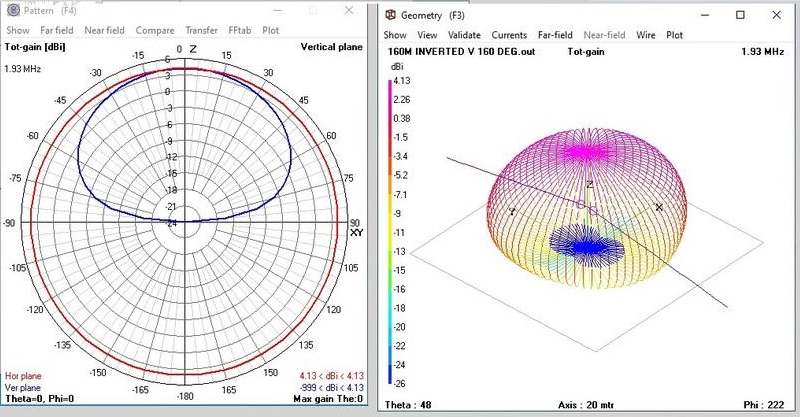
Task: Open Far-field menu in Geometry window
Action: click(x=556, y=35)
